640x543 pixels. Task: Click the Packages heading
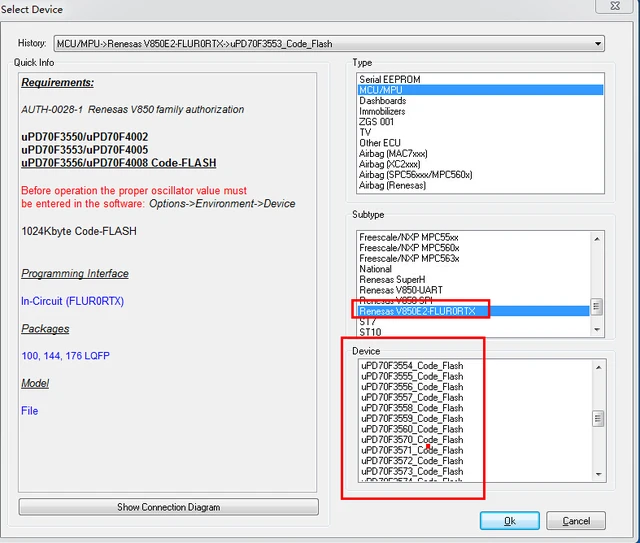click(x=45, y=329)
